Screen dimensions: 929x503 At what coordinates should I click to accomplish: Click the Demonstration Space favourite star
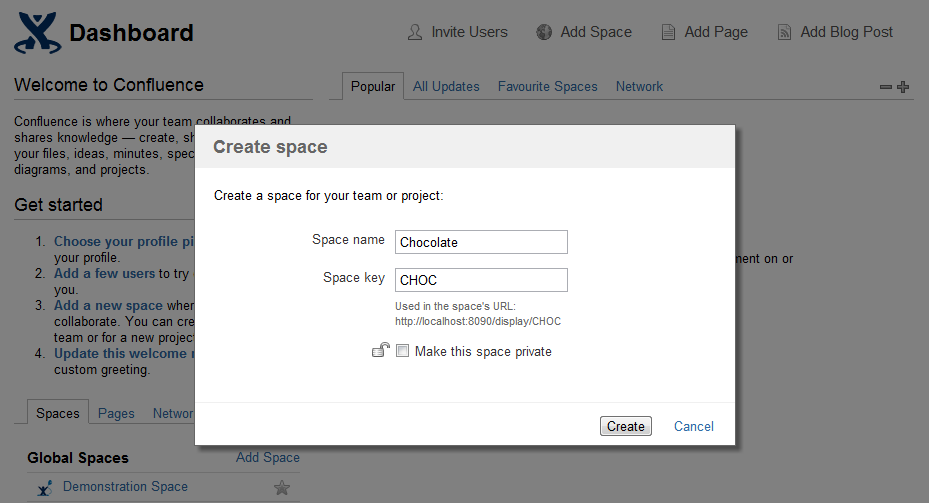coord(282,488)
